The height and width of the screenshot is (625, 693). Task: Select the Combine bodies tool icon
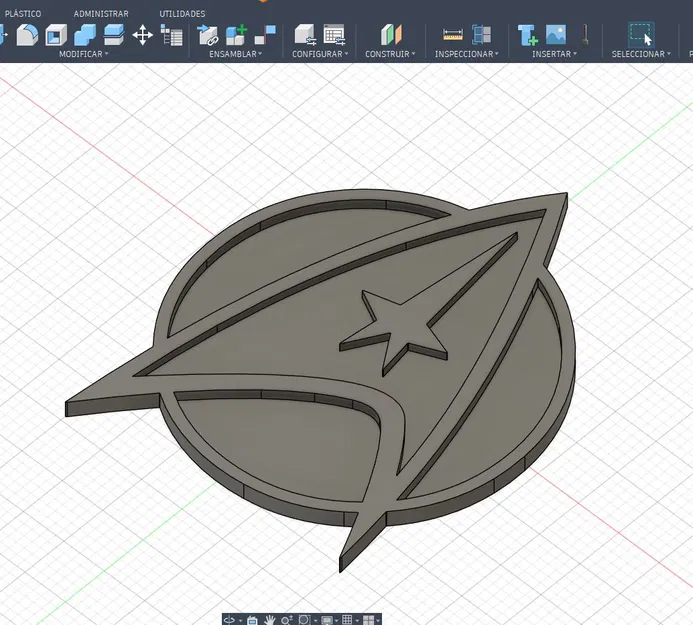pyautogui.click(x=85, y=35)
